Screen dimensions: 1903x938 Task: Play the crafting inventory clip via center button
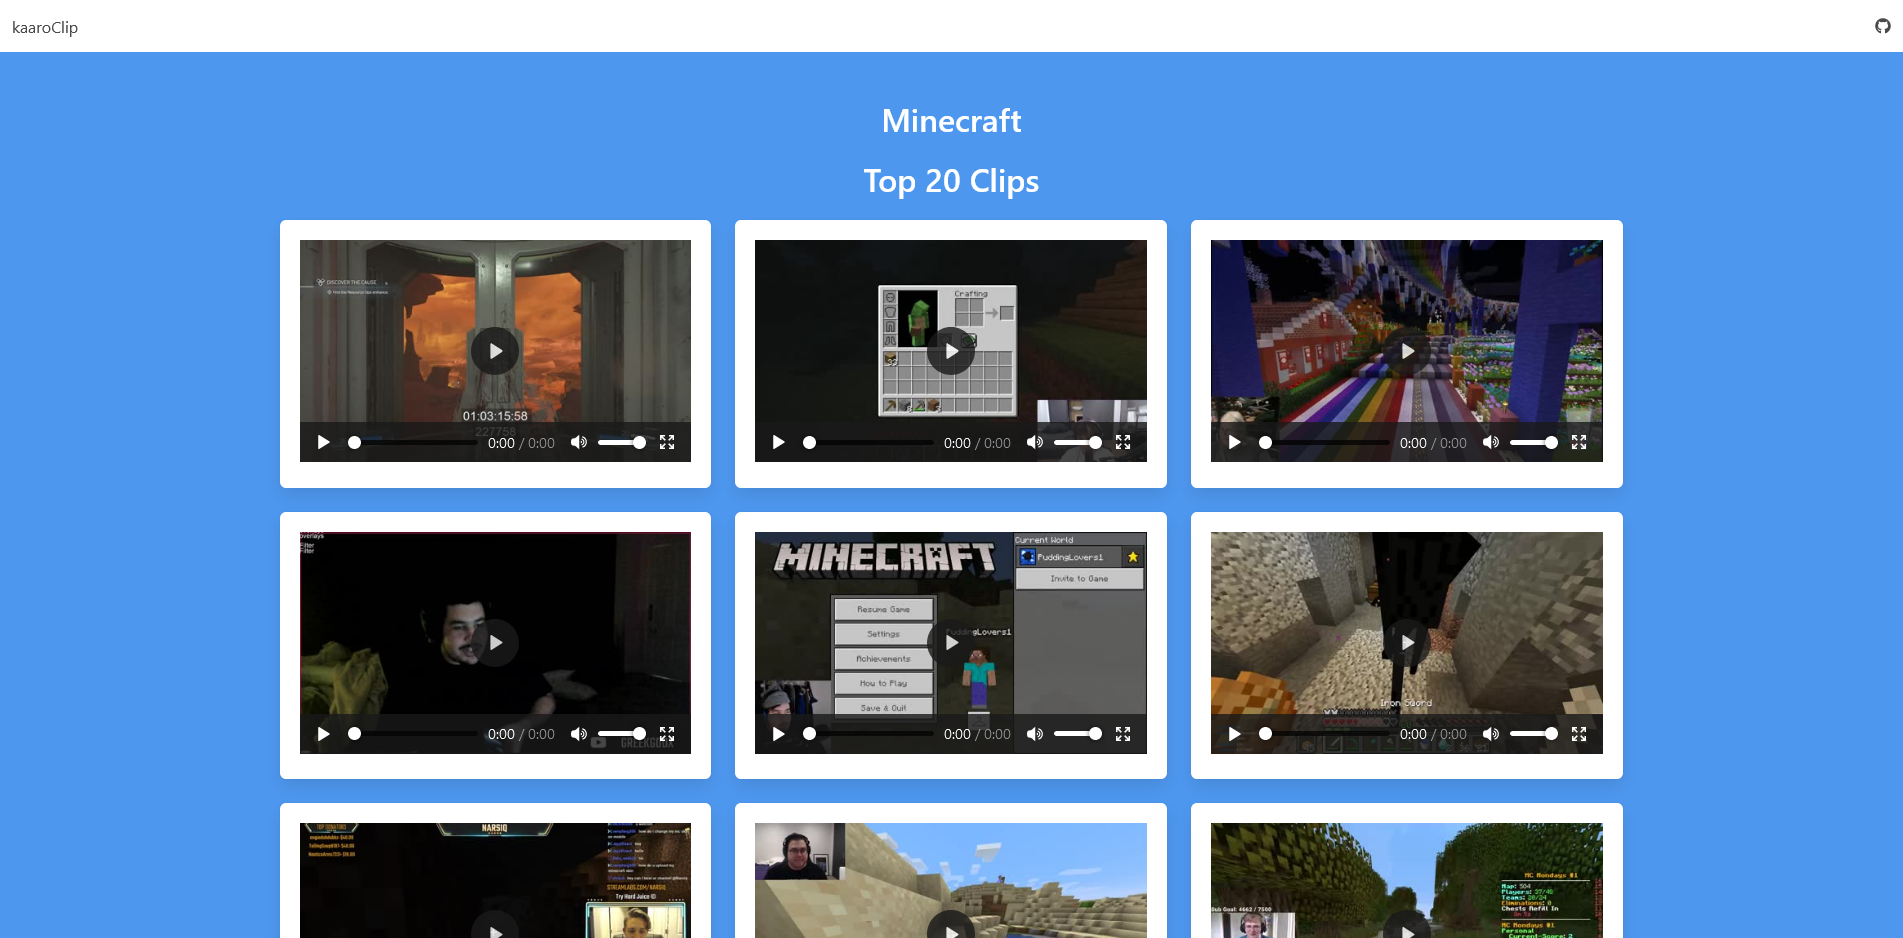click(x=951, y=351)
